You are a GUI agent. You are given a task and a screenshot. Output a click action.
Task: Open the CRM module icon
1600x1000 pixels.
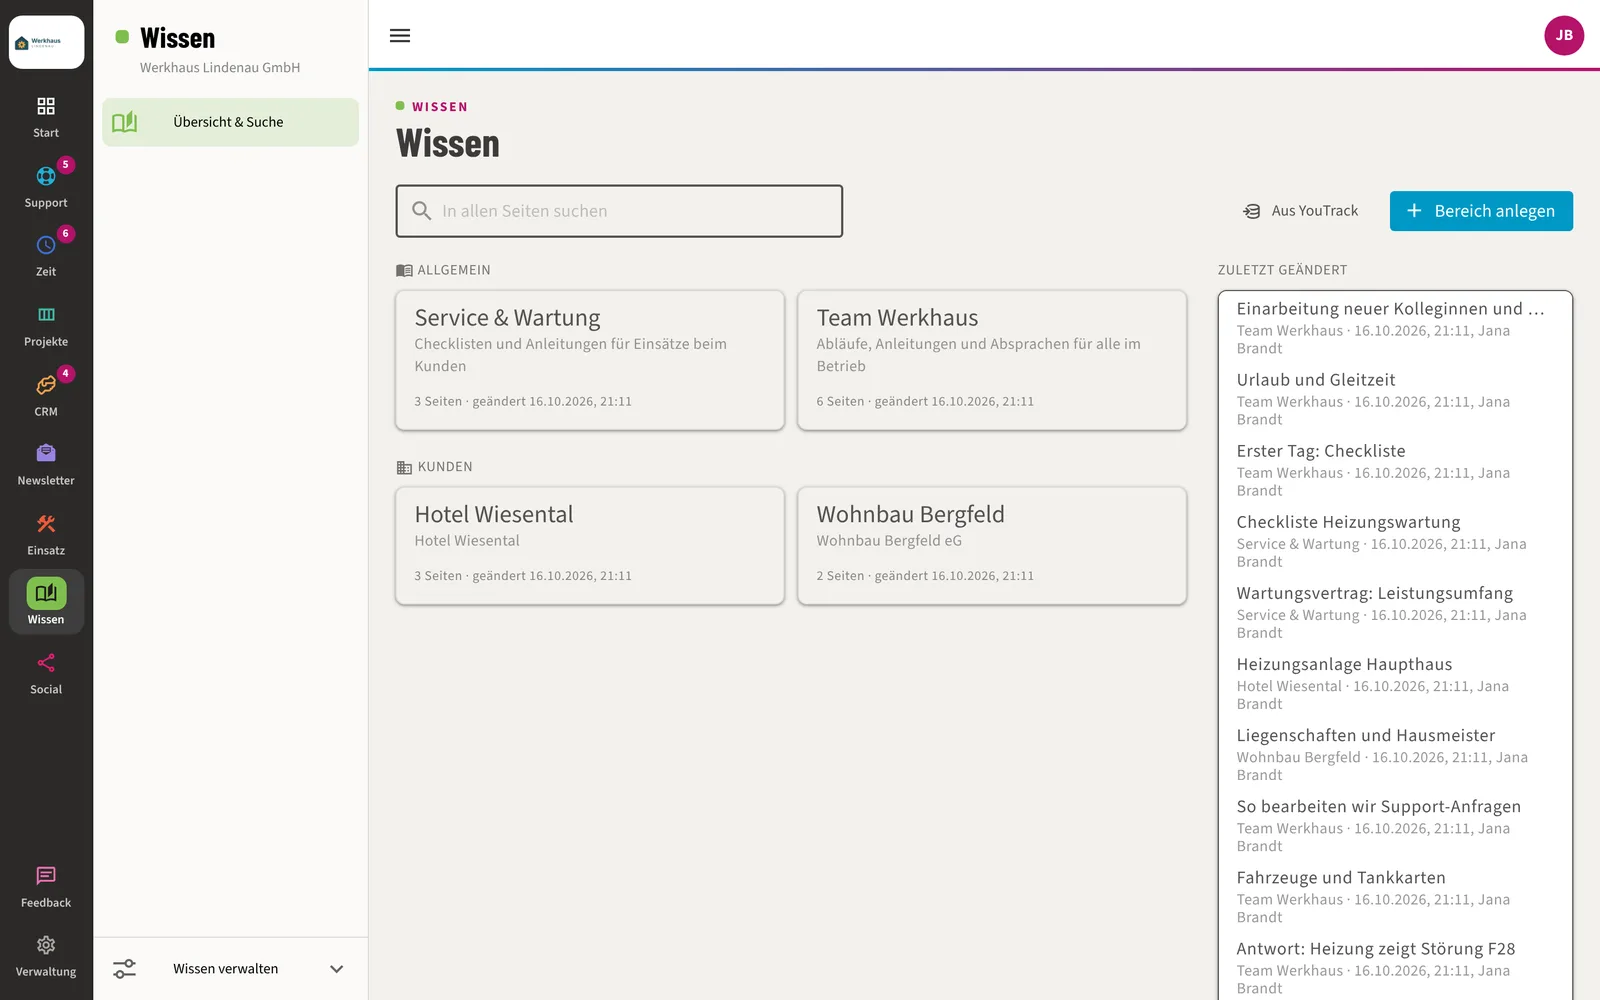tap(46, 385)
